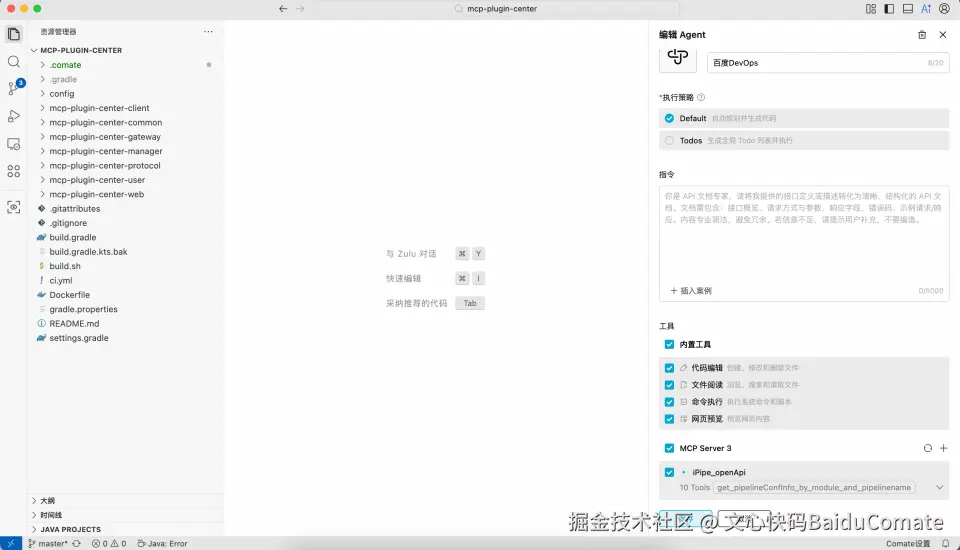
Task: Select the Todos execution strategy
Action: [x=804, y=141]
